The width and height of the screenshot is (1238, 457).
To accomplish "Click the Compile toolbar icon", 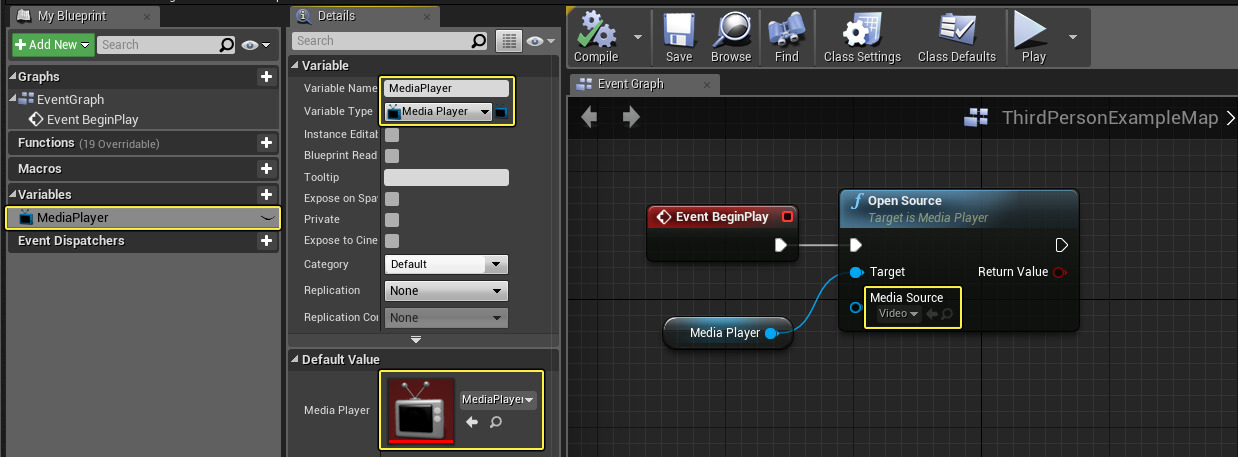I will (x=596, y=37).
